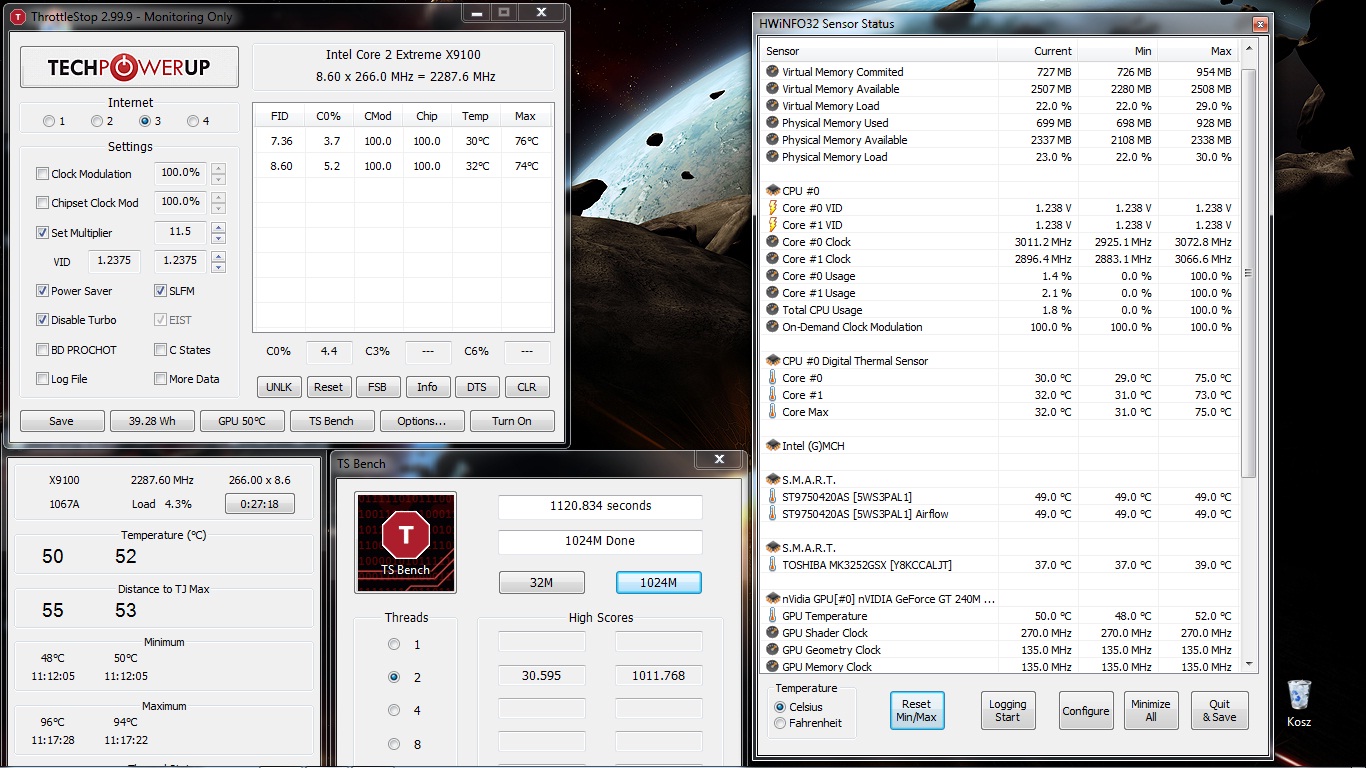Toggle the Power Saver checkbox
Image resolution: width=1366 pixels, height=768 pixels.
coord(42,291)
